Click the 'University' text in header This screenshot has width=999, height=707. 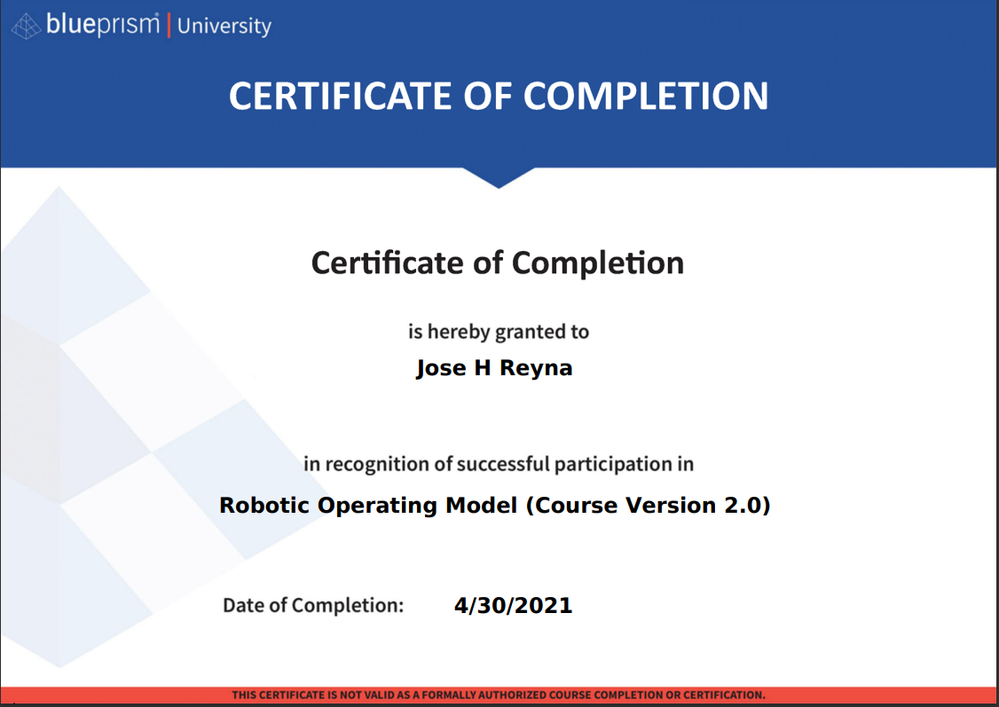tap(224, 26)
